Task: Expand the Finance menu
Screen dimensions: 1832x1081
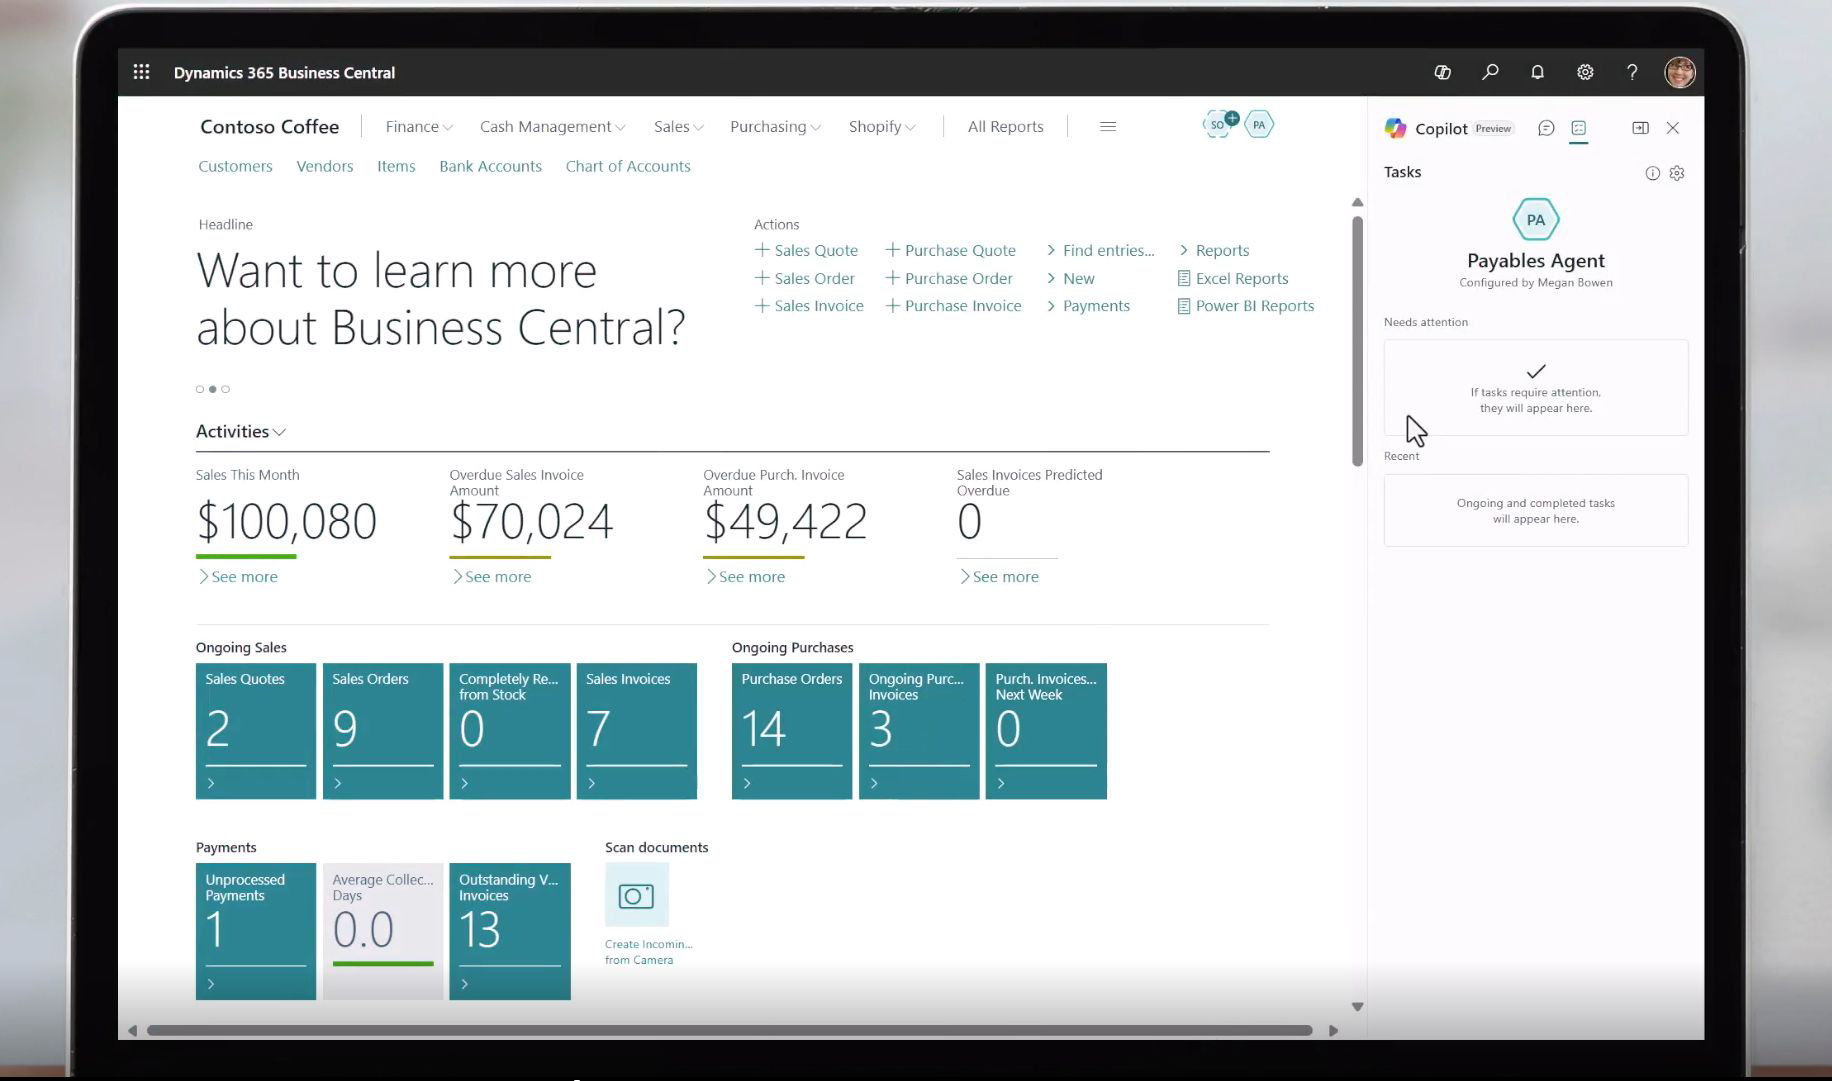Action: click(x=419, y=127)
